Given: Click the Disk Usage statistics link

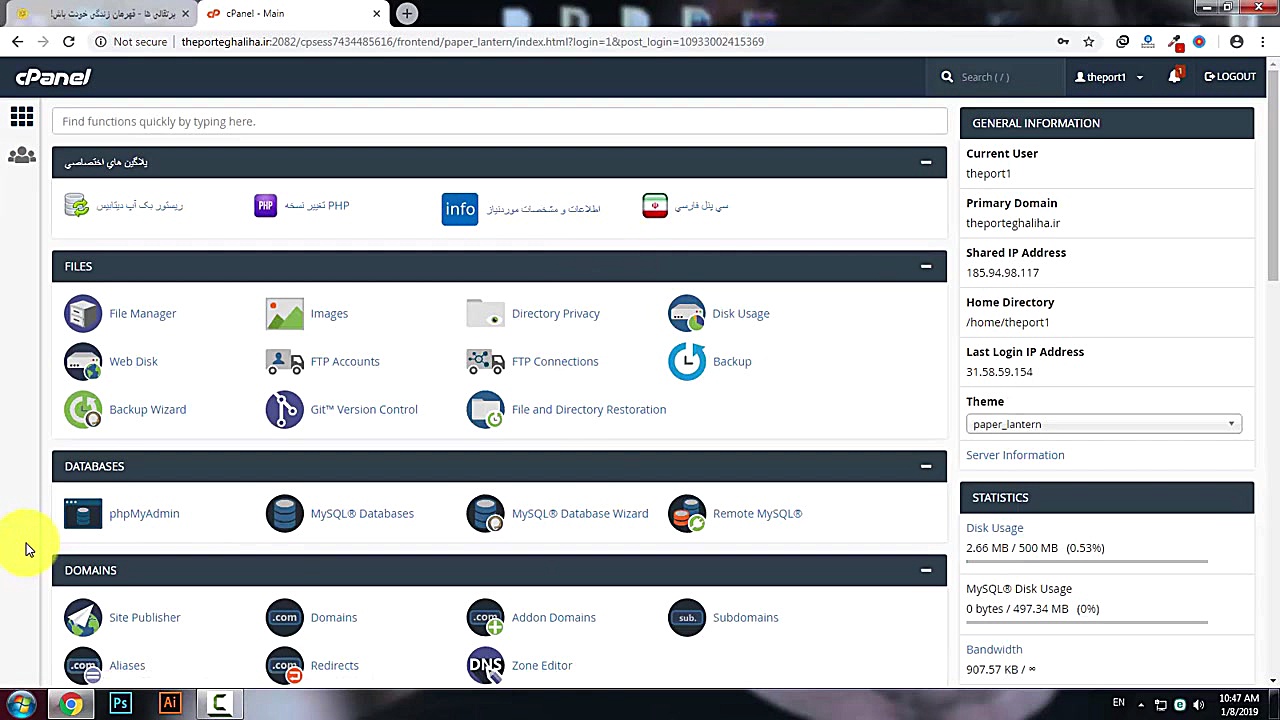Looking at the screenshot, I should 994,528.
